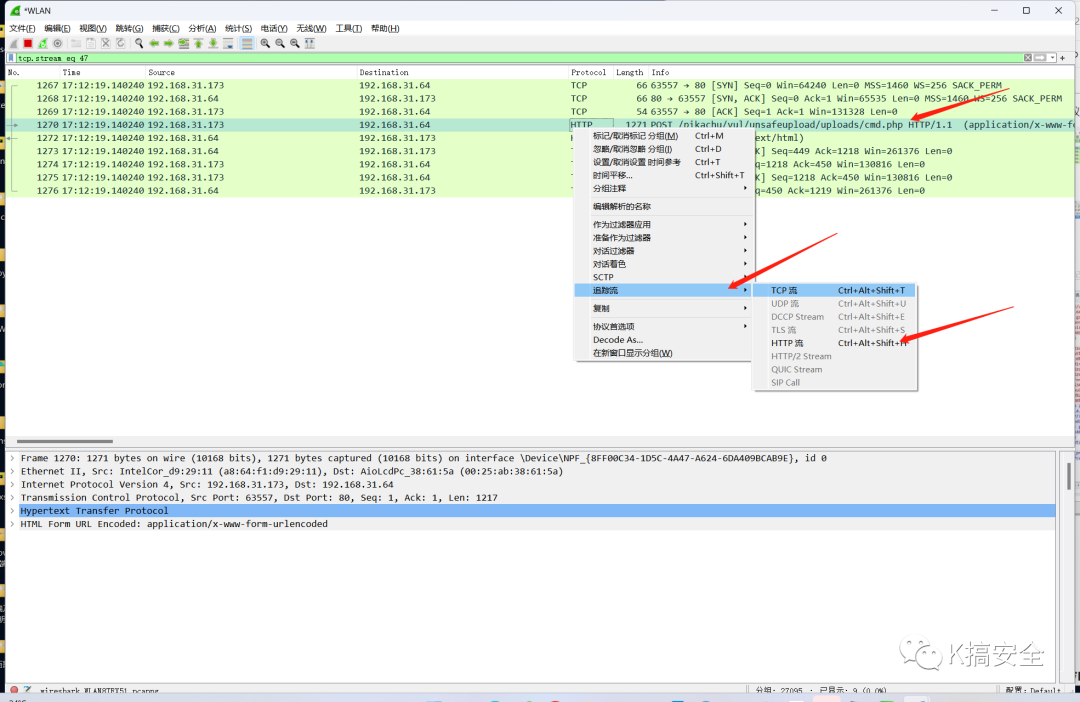Select packet row number 1267
Screen dimensions: 1080x702
pyautogui.click(x=540, y=85)
